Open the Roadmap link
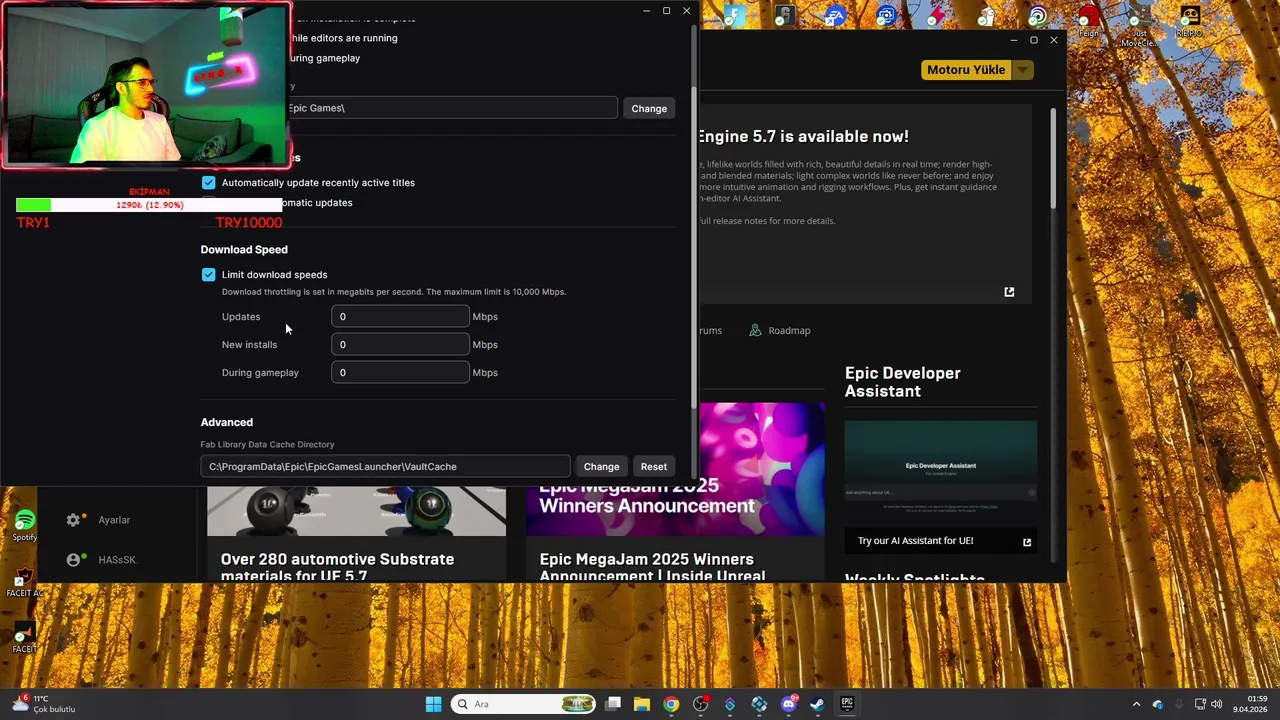Image resolution: width=1280 pixels, height=720 pixels. click(789, 331)
